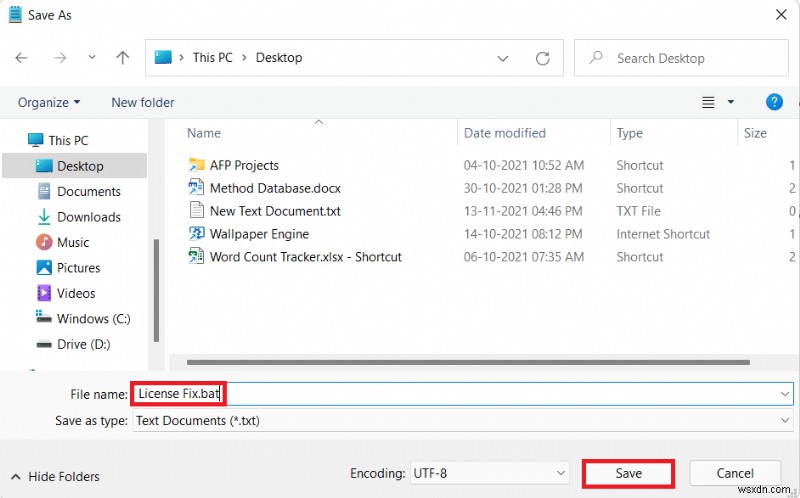Image resolution: width=800 pixels, height=498 pixels.
Task: Open view options dropdown arrow
Action: (x=731, y=102)
